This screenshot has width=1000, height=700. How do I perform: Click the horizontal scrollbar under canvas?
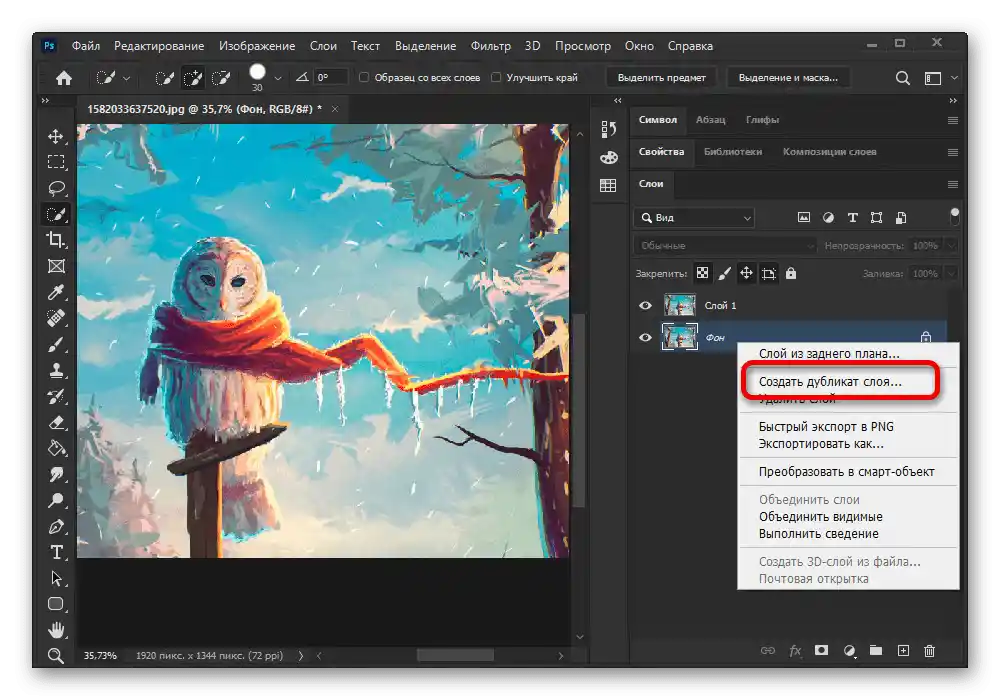pyautogui.click(x=455, y=655)
